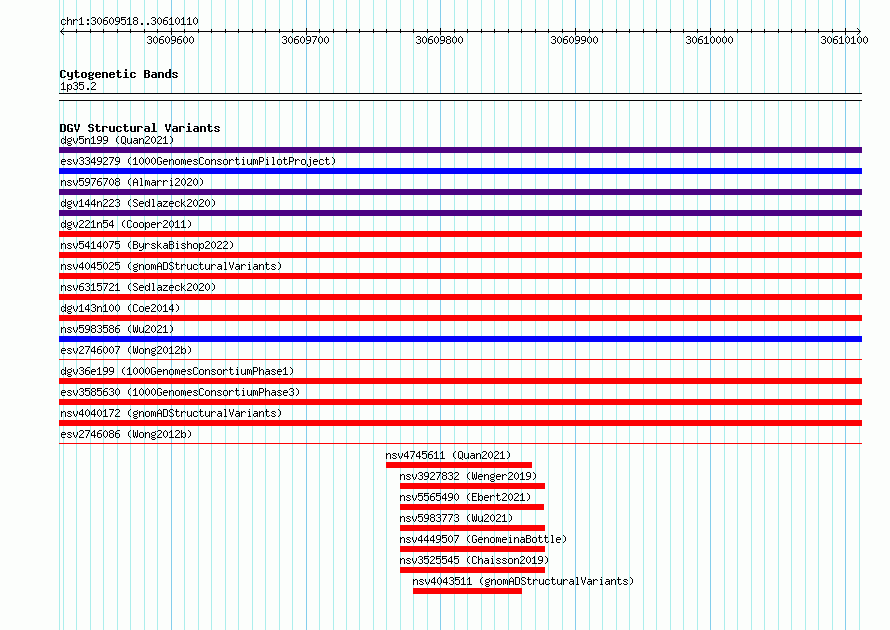Click the short red nsv4745611 bar

pos(459,465)
